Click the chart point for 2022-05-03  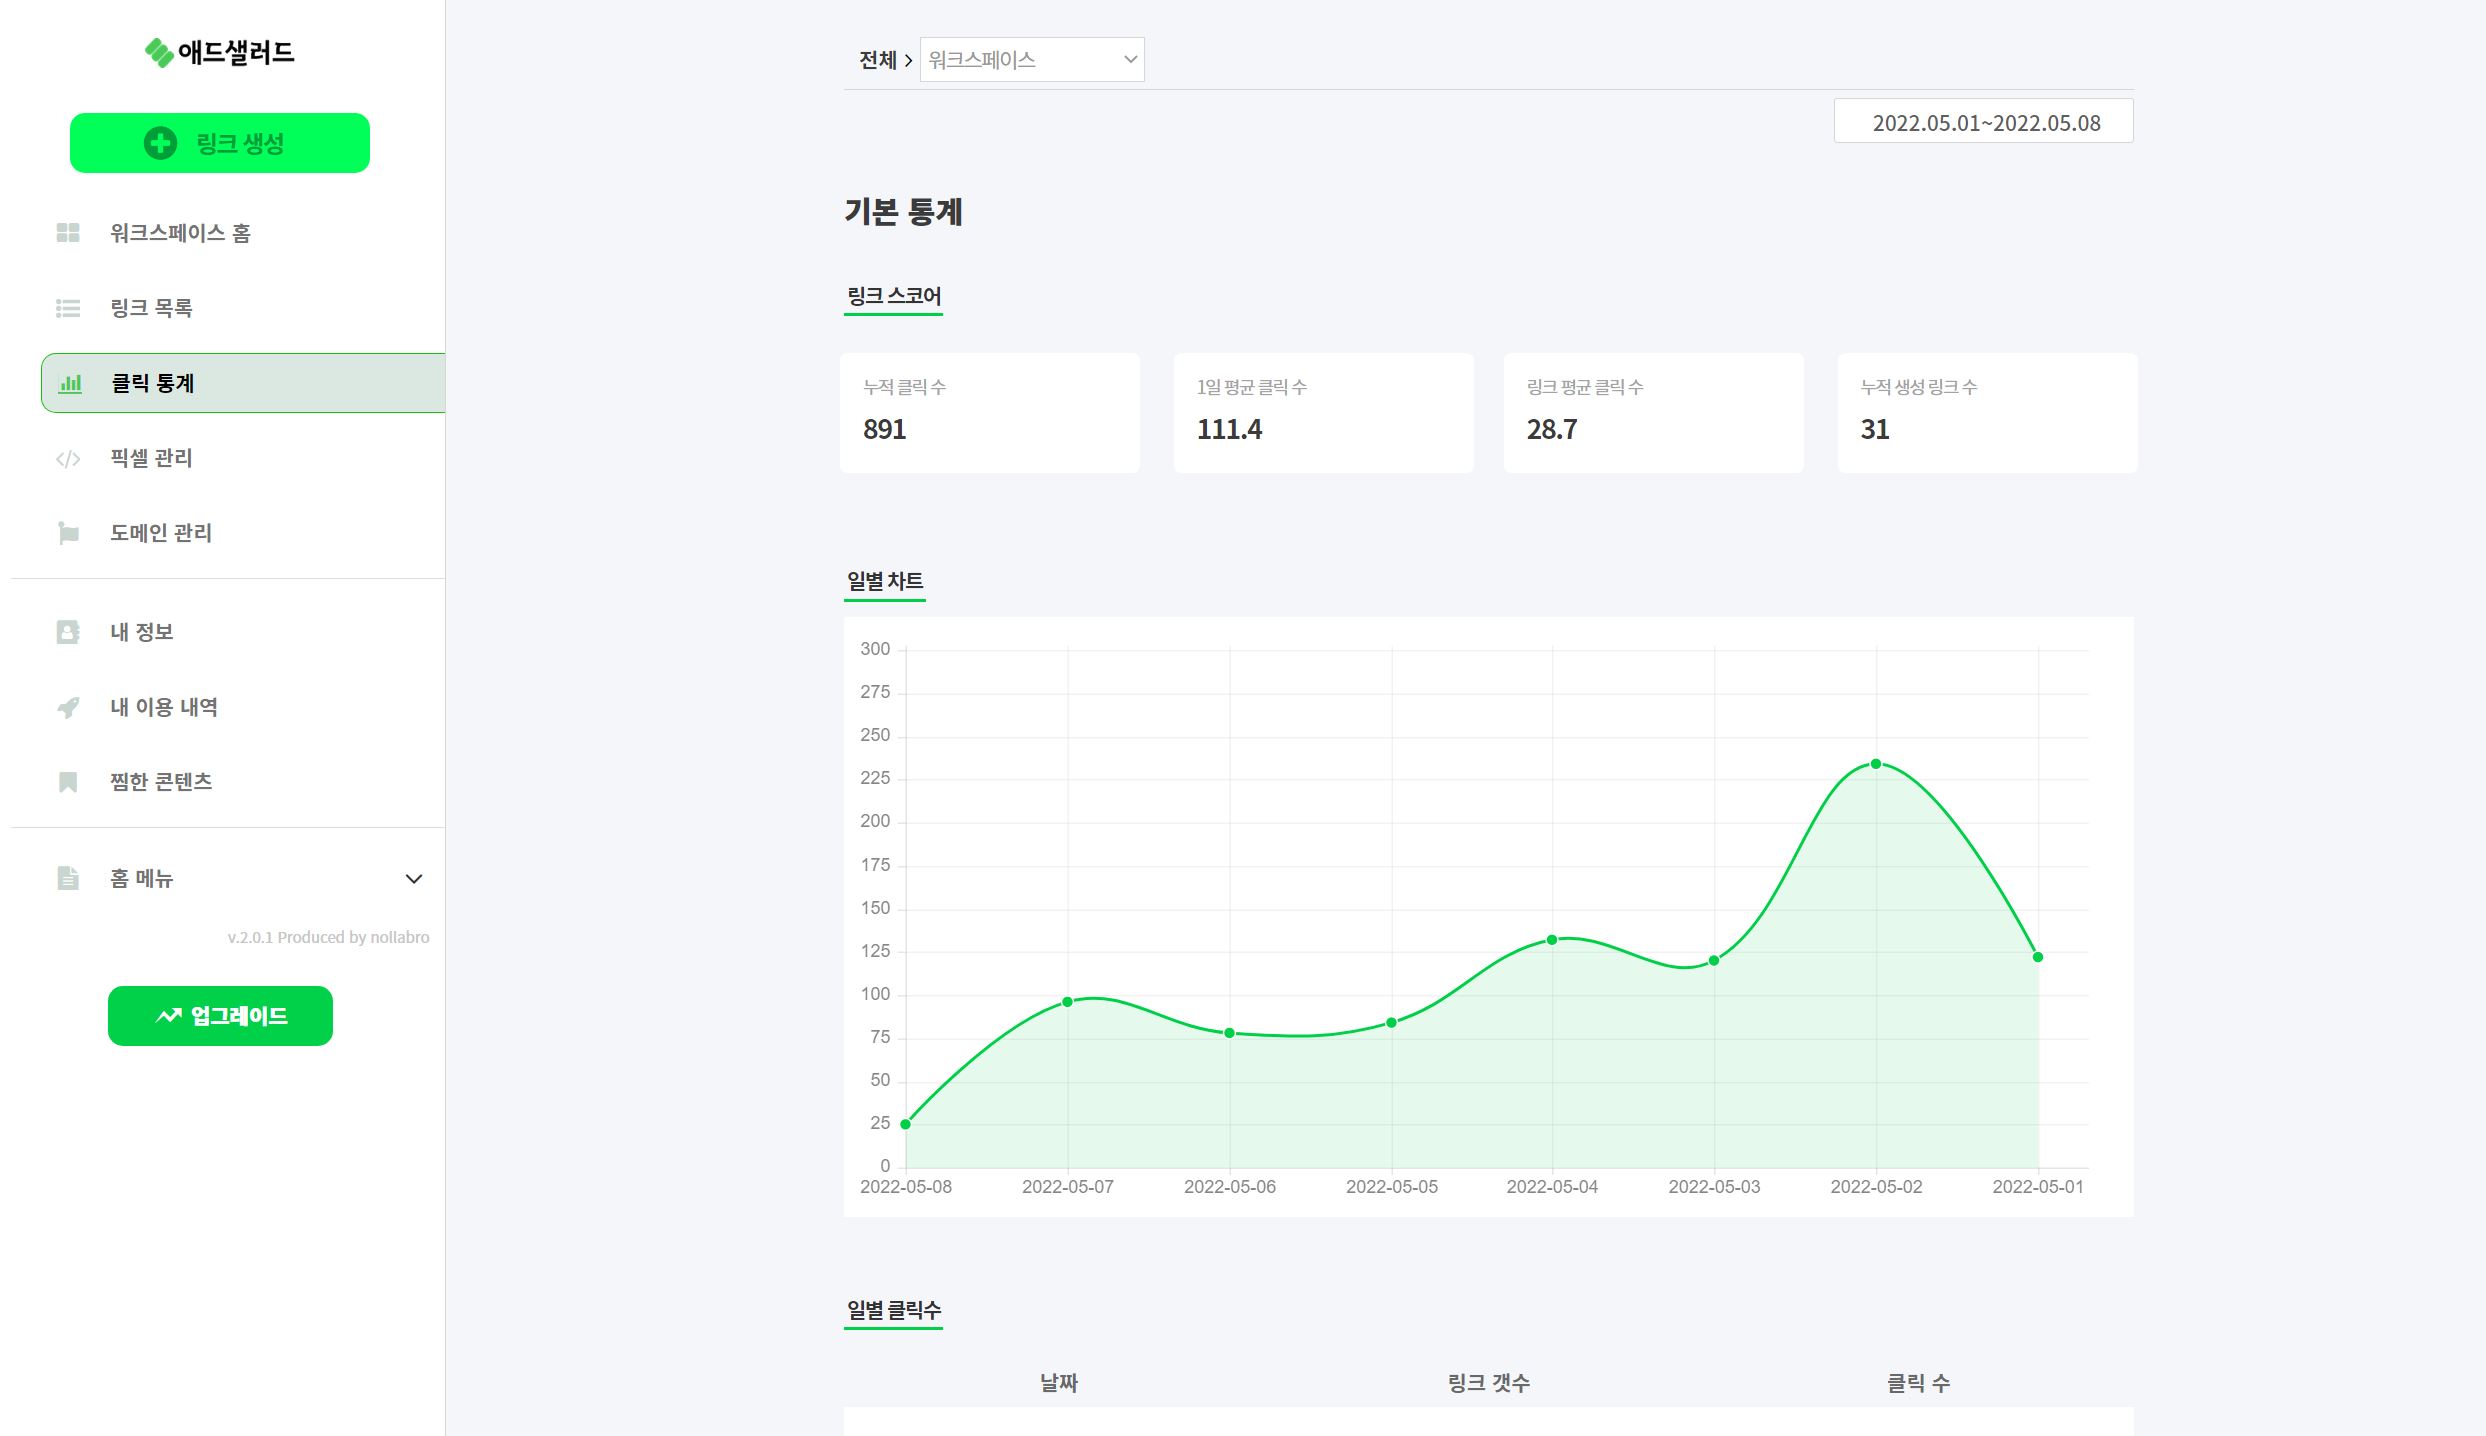1714,961
